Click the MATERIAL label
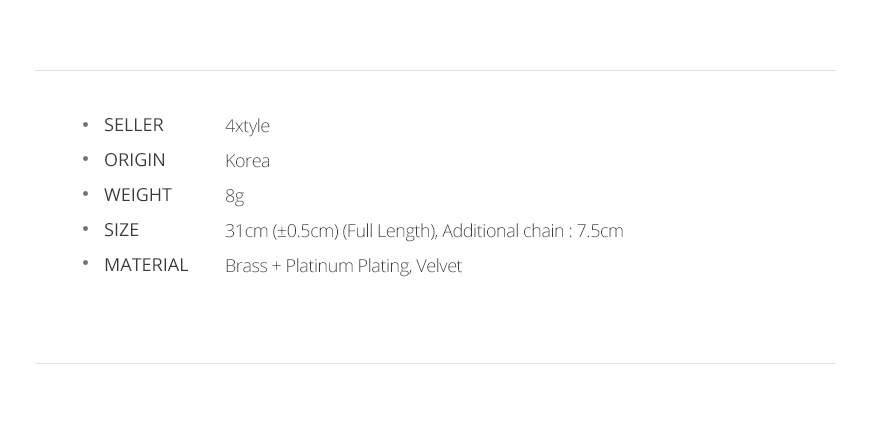This screenshot has height=437, width=873. click(146, 265)
